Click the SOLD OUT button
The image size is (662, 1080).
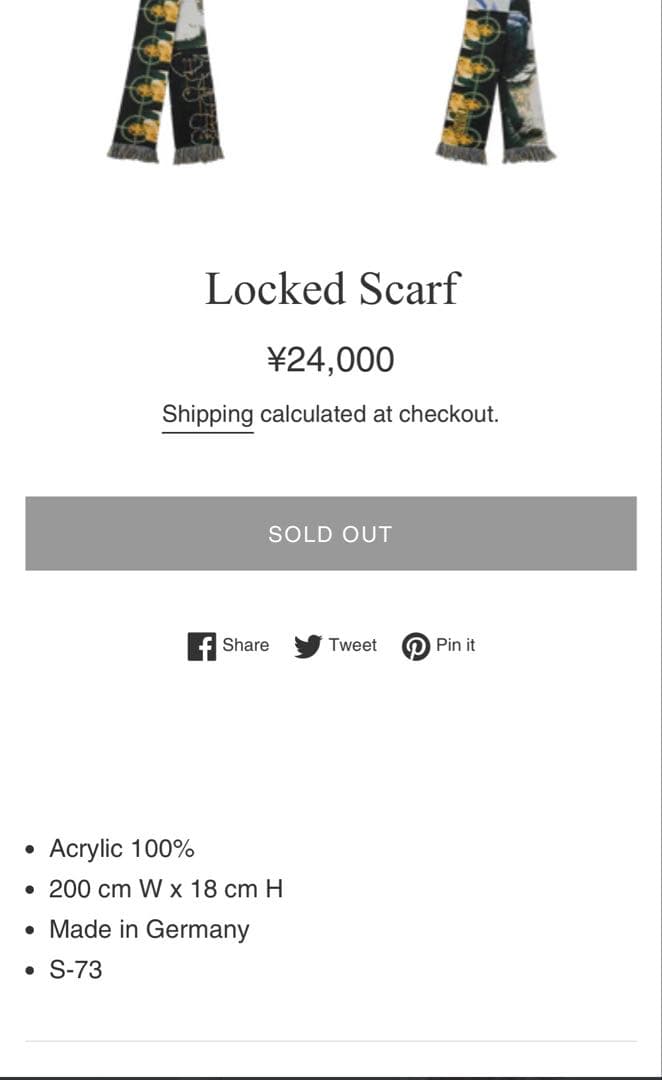[x=331, y=533]
